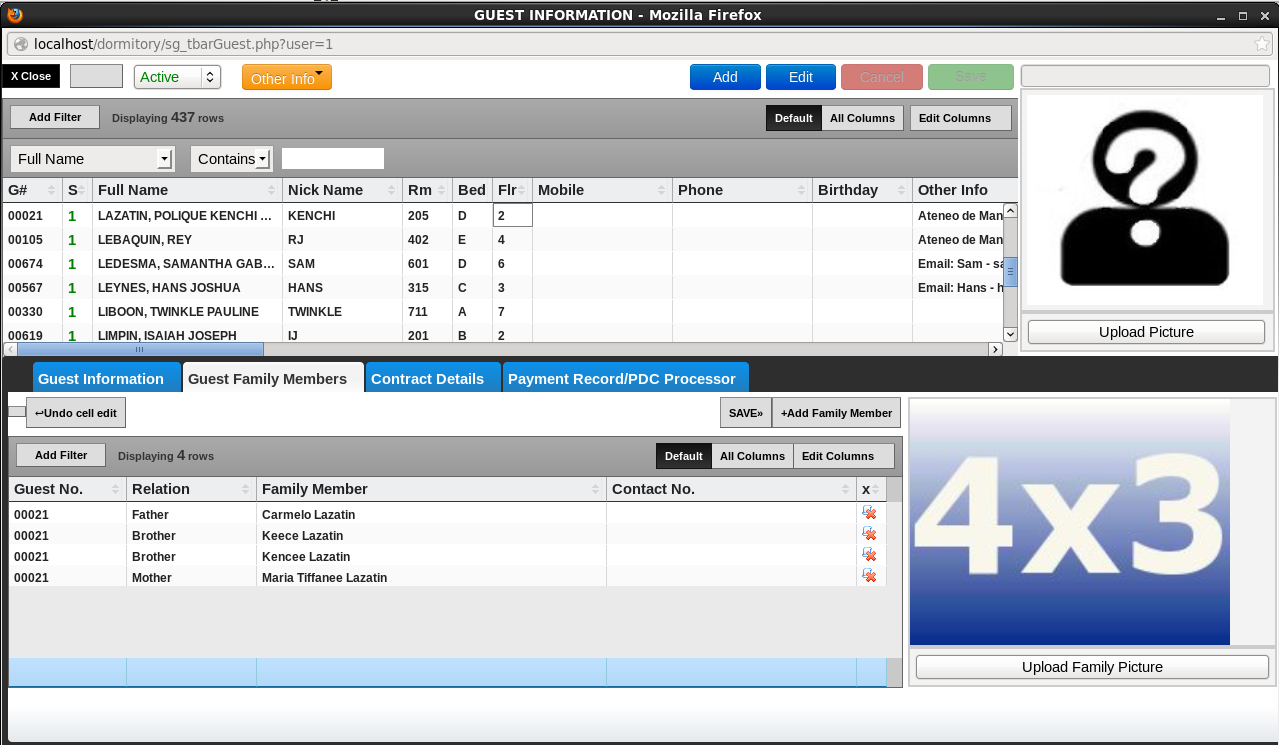Delete the Father Carmelo Lazatin row
This screenshot has height=745, width=1279.
tap(869, 513)
